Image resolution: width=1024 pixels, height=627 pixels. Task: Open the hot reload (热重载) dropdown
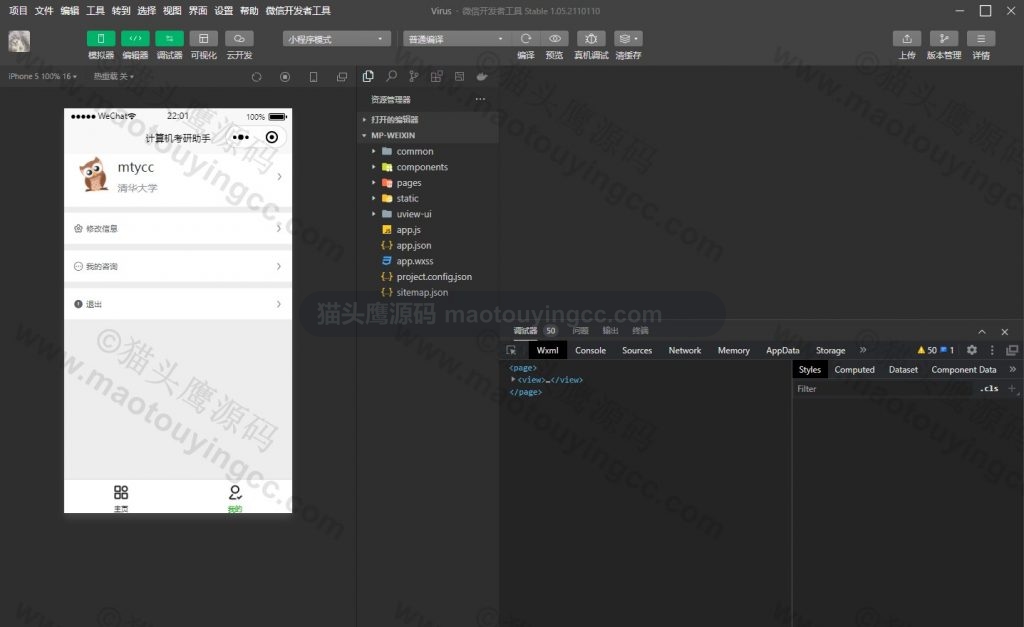click(114, 76)
